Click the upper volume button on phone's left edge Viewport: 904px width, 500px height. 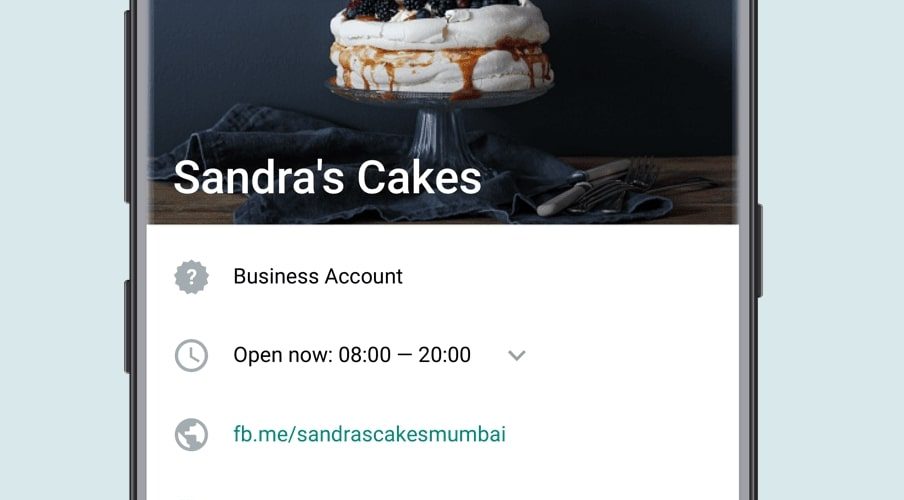(127, 107)
